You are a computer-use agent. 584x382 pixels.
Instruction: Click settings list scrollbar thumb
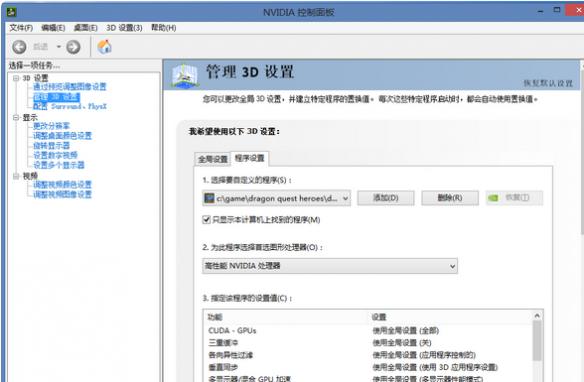point(537,340)
